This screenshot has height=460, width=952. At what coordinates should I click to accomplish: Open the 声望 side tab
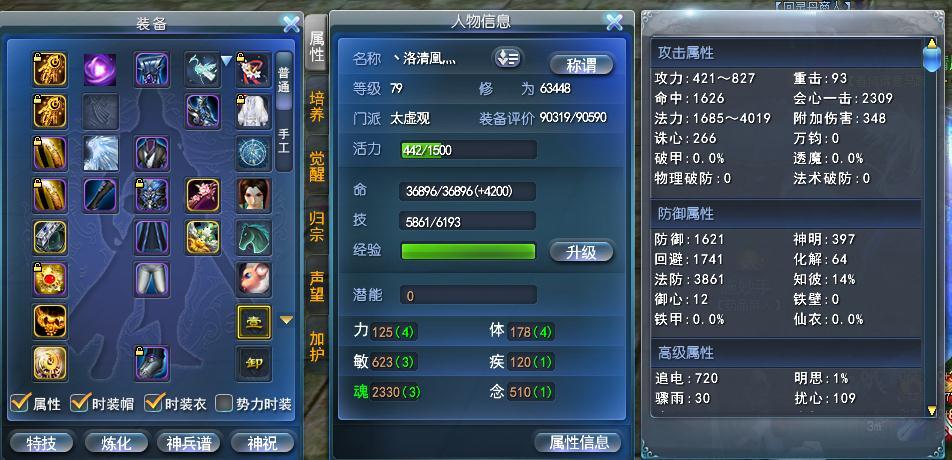click(316, 286)
